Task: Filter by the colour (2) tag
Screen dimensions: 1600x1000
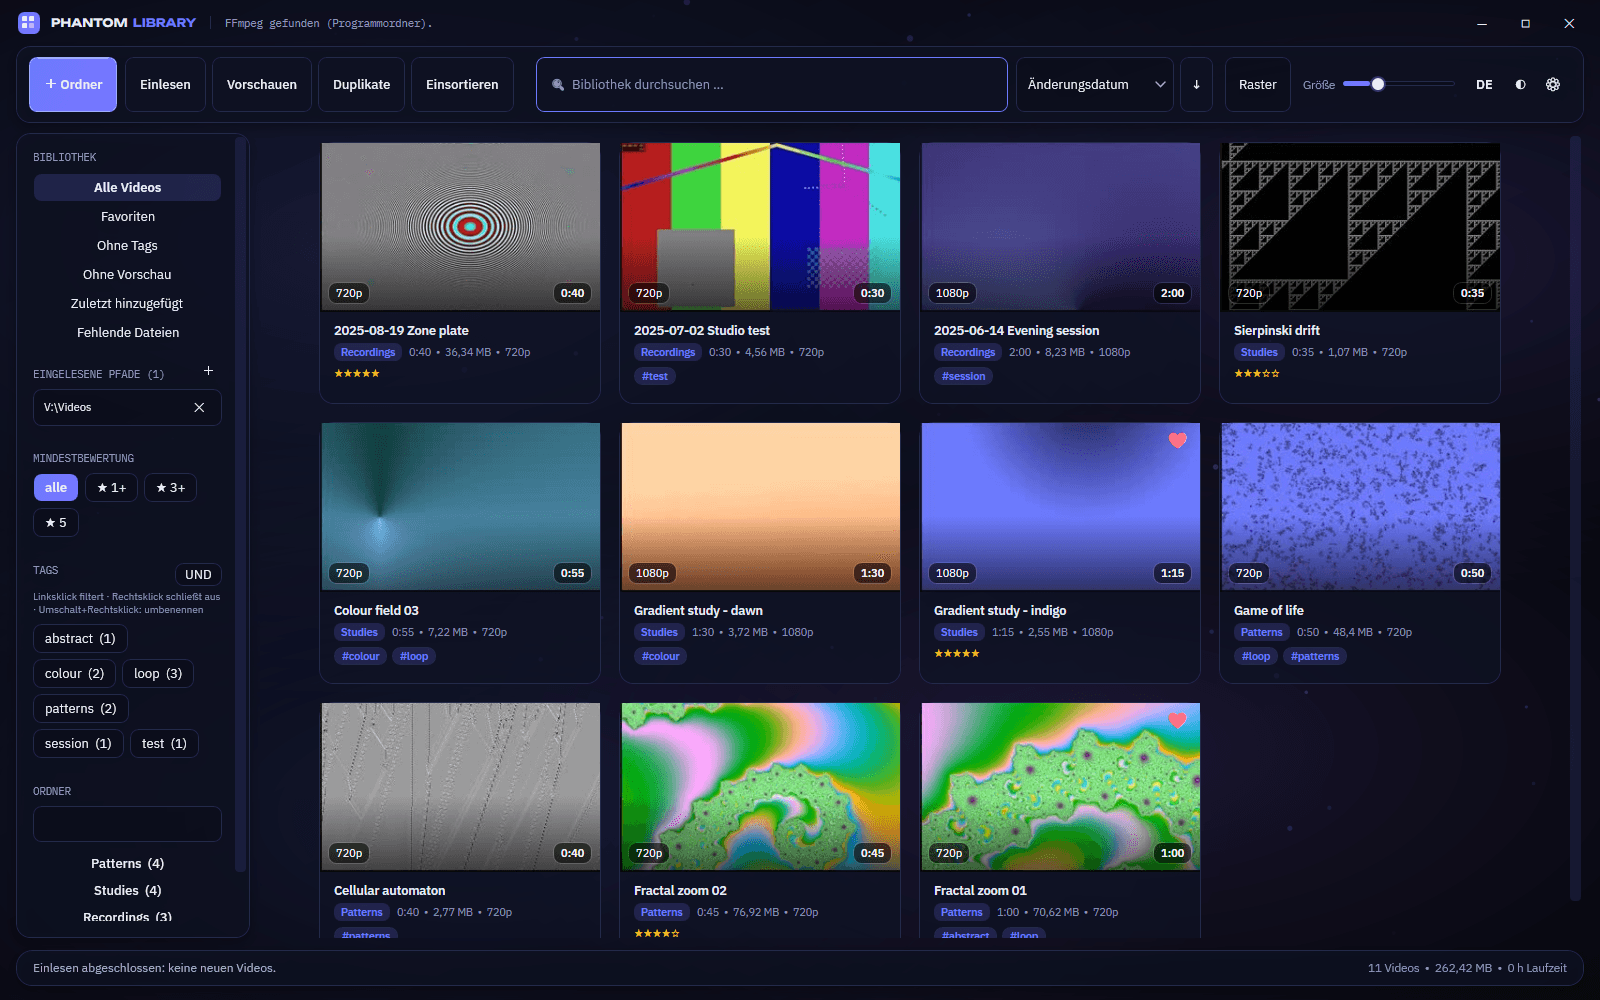Action: coord(74,673)
